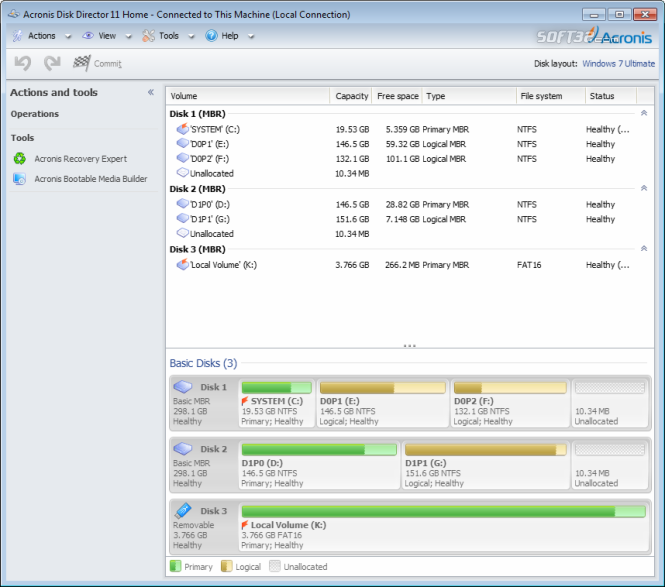
Task: Click the Type column header
Action: tap(469, 96)
